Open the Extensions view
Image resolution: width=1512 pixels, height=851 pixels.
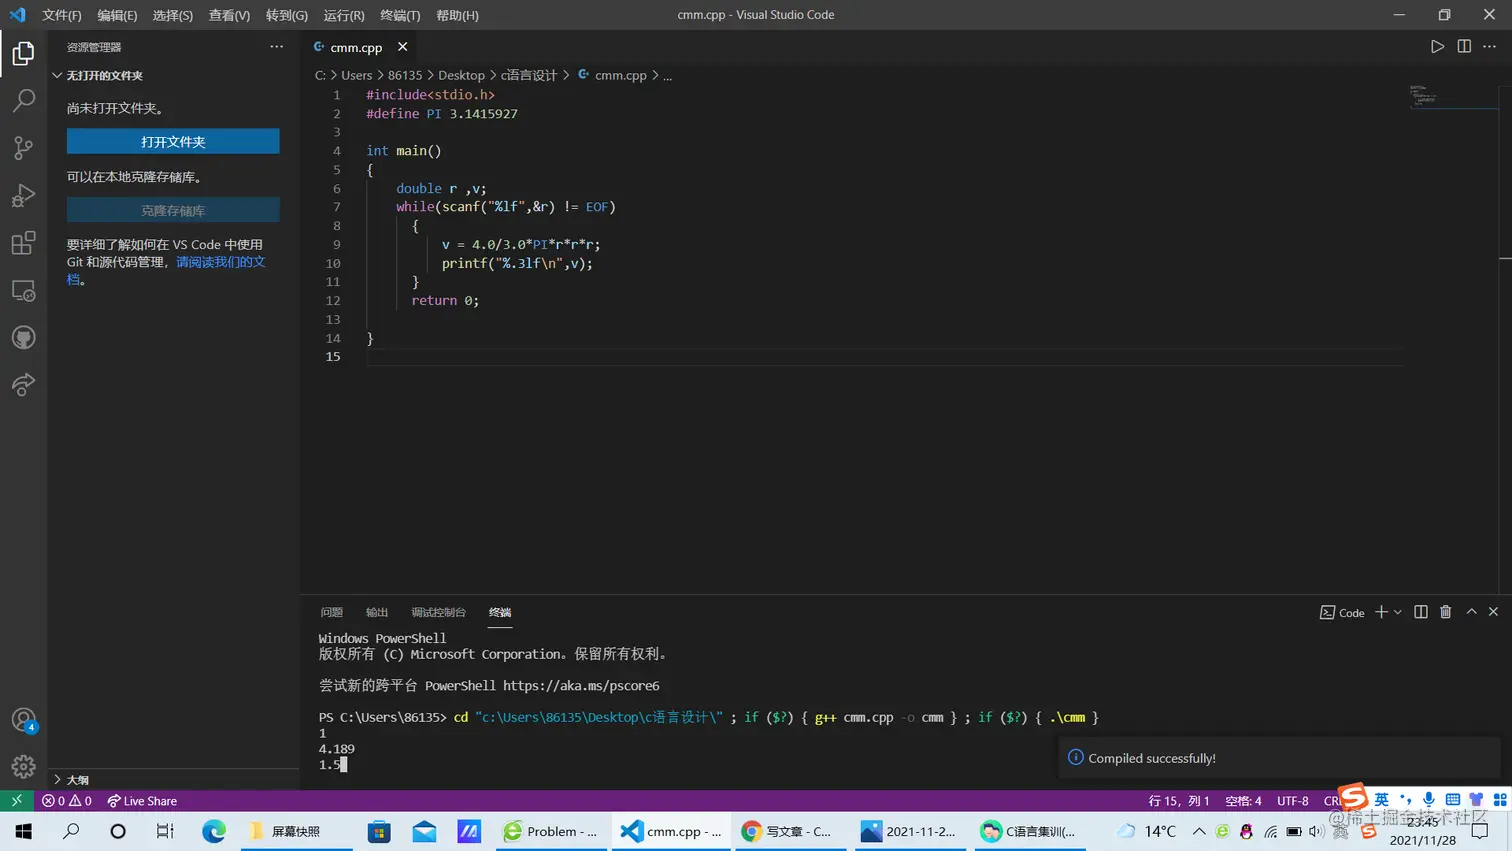coord(23,243)
